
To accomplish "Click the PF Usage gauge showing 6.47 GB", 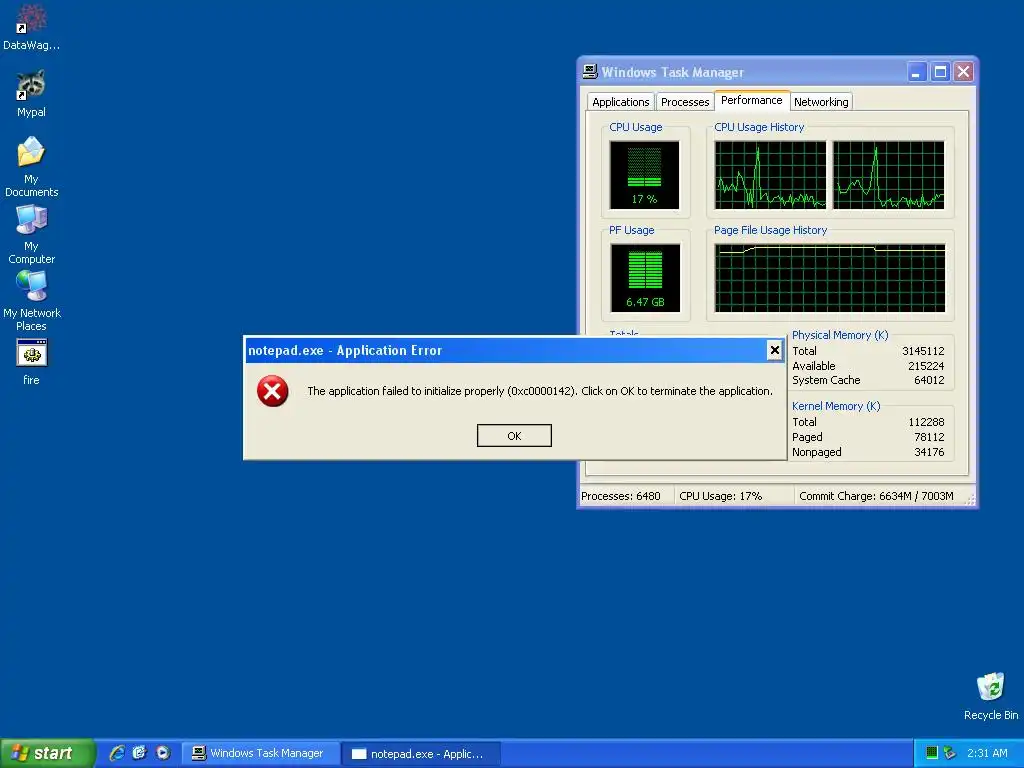I will pos(645,278).
